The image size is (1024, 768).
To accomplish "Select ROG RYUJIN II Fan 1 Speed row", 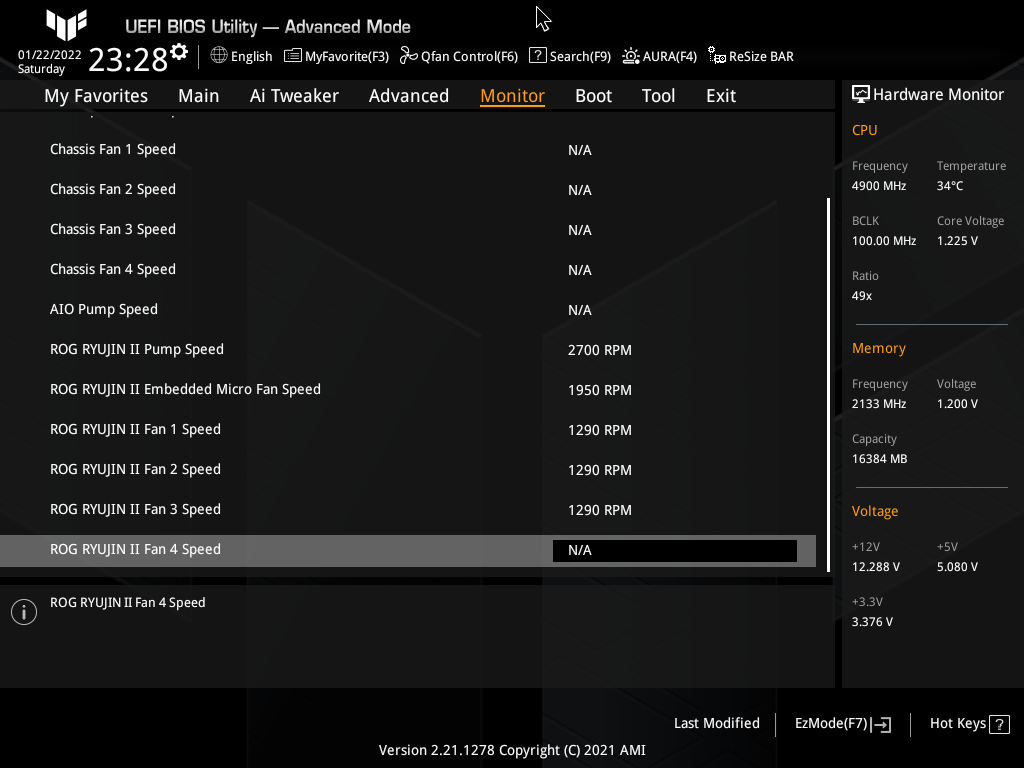I will 408,430.
